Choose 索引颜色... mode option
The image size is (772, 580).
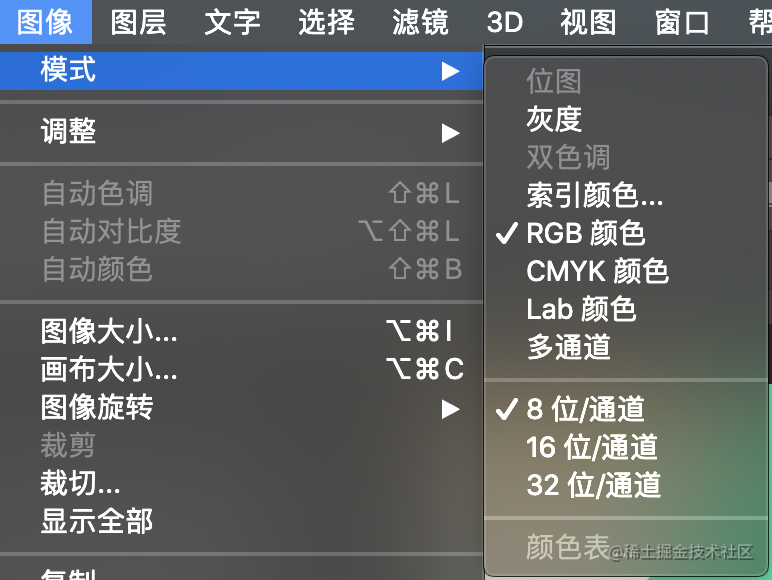[626, 195]
